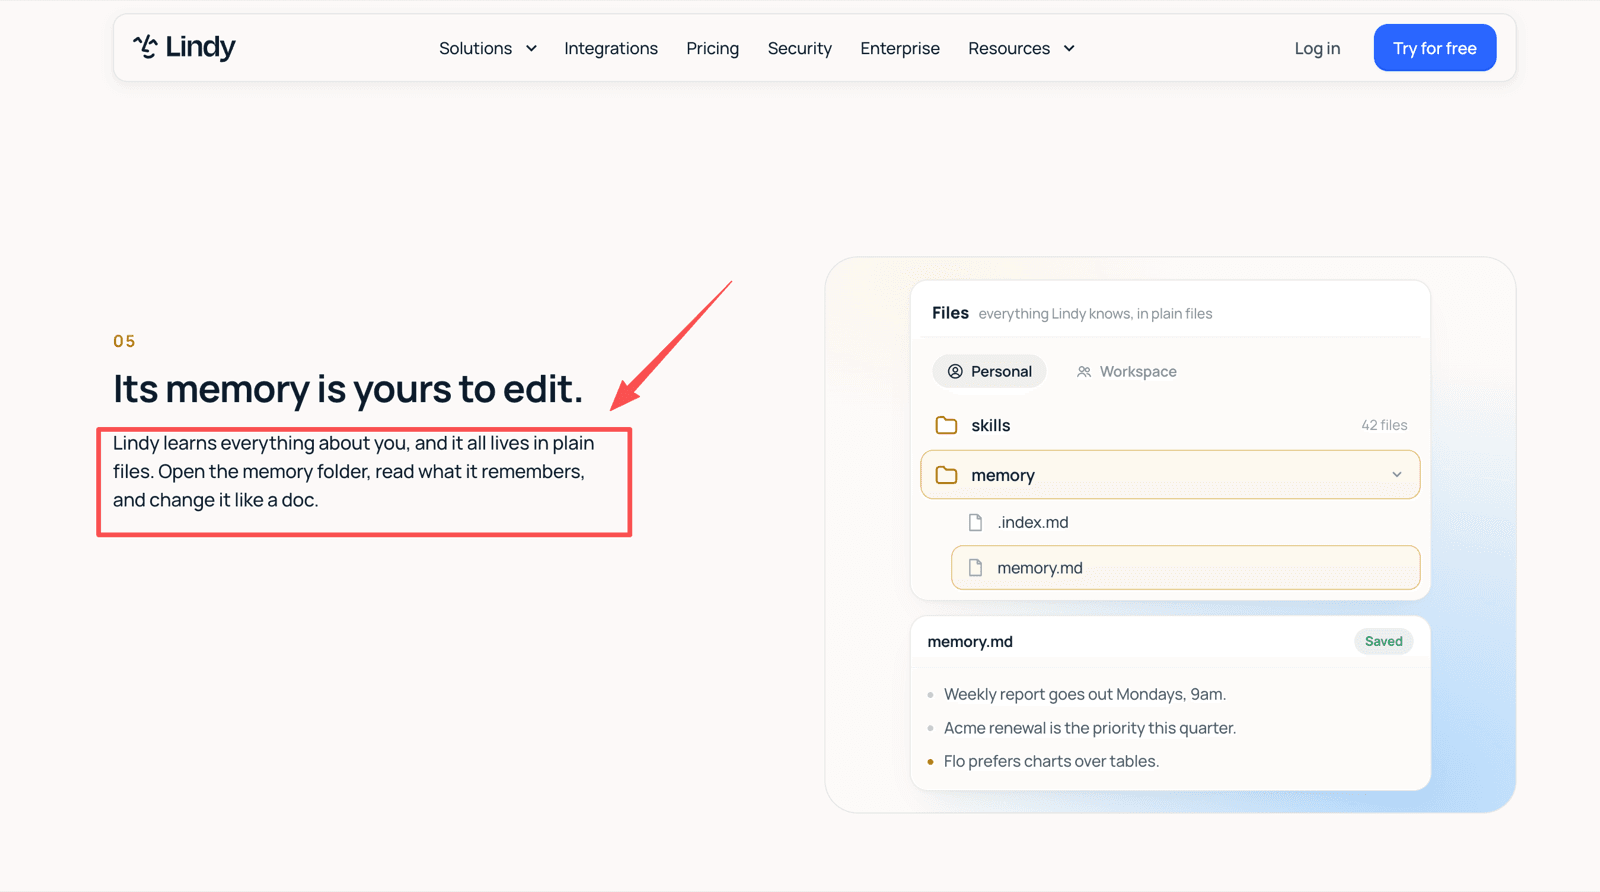The height and width of the screenshot is (892, 1600).
Task: Click the Log in link
Action: (1317, 48)
